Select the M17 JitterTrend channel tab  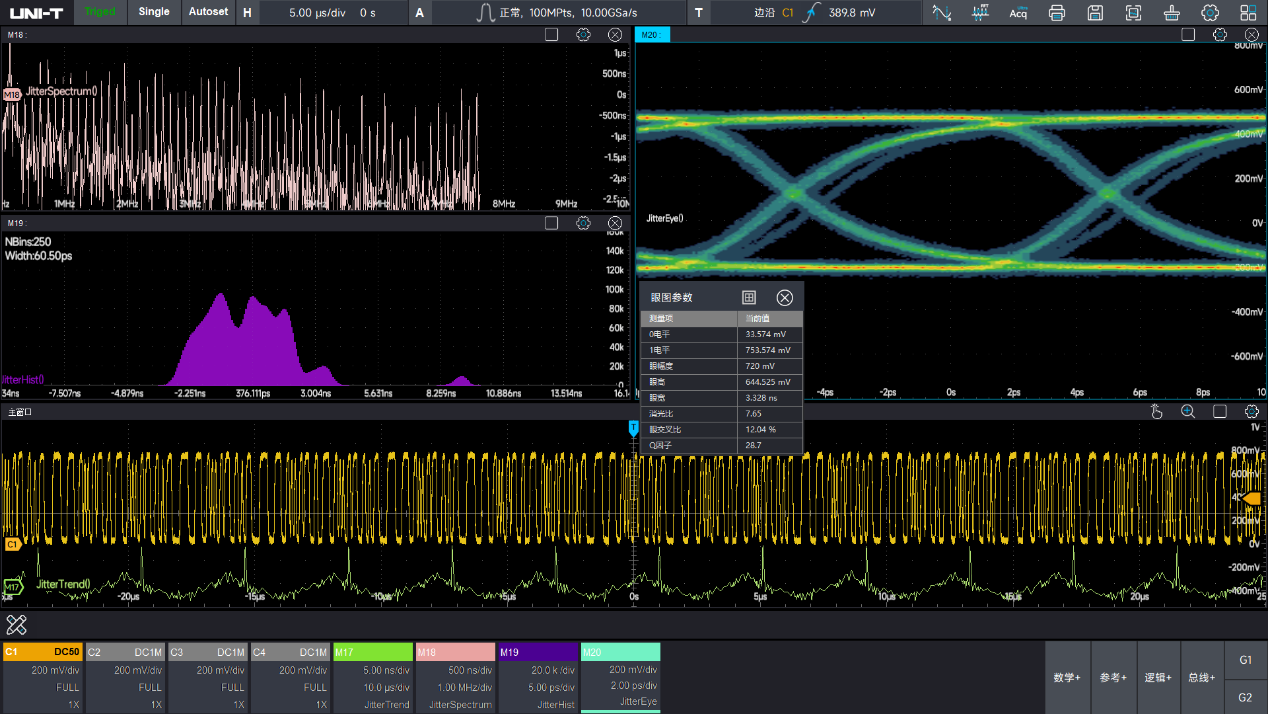[x=372, y=676]
